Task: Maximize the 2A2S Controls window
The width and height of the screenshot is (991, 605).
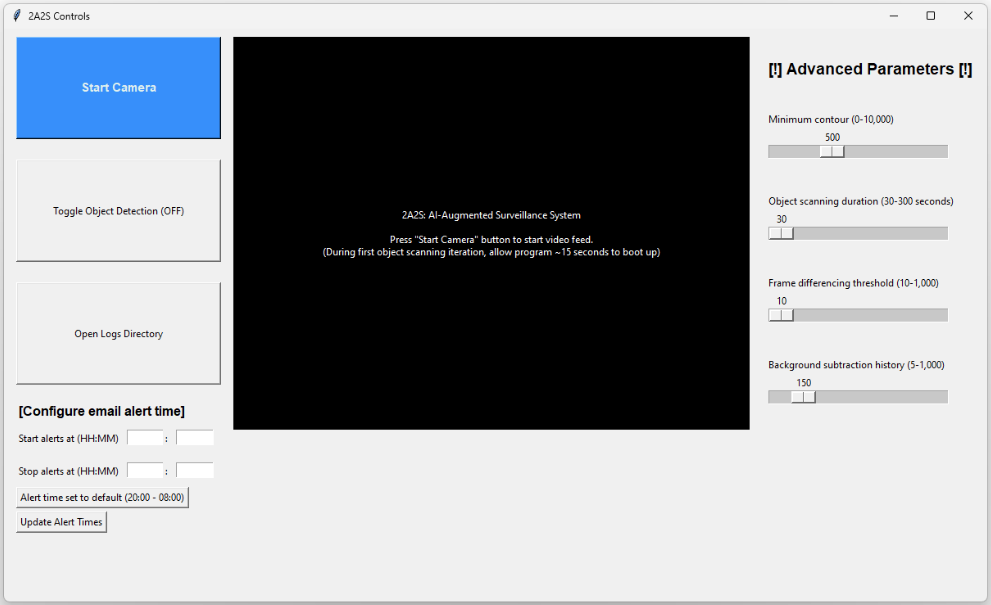Action: [931, 16]
